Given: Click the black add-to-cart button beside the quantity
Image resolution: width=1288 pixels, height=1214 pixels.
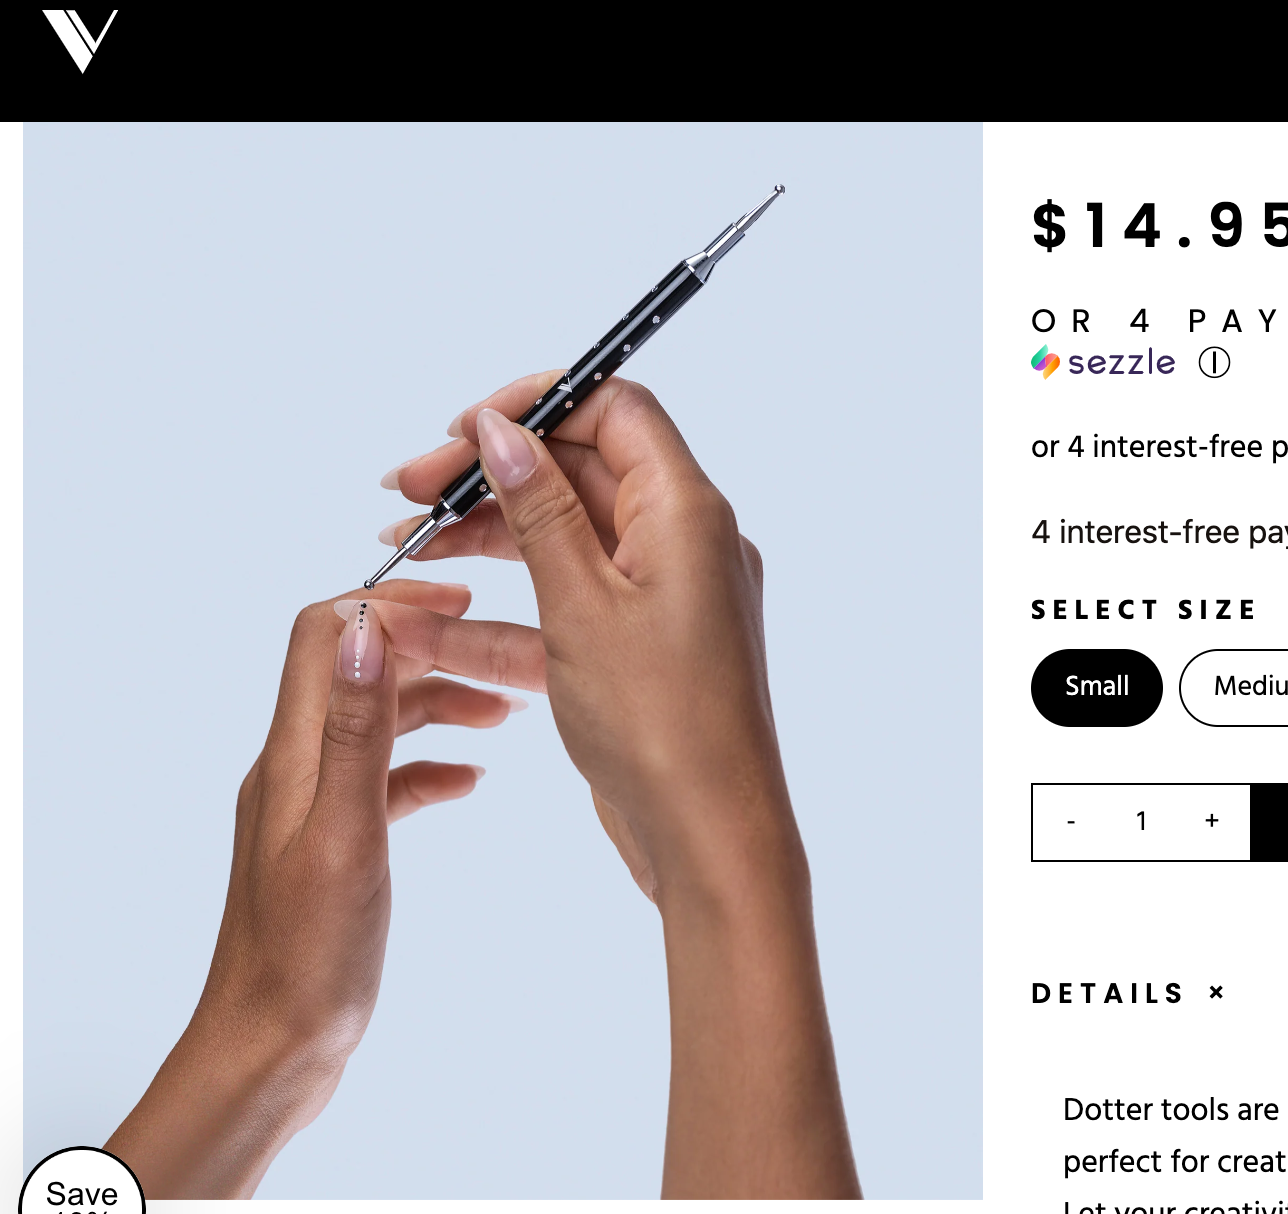Looking at the screenshot, I should (1269, 822).
